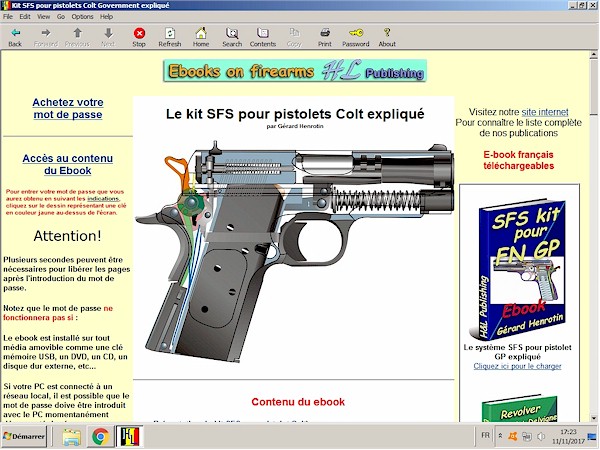Click 'Le kit SFS pour pistolets Colt expliqué' title
The image size is (600, 450).
coord(295,114)
